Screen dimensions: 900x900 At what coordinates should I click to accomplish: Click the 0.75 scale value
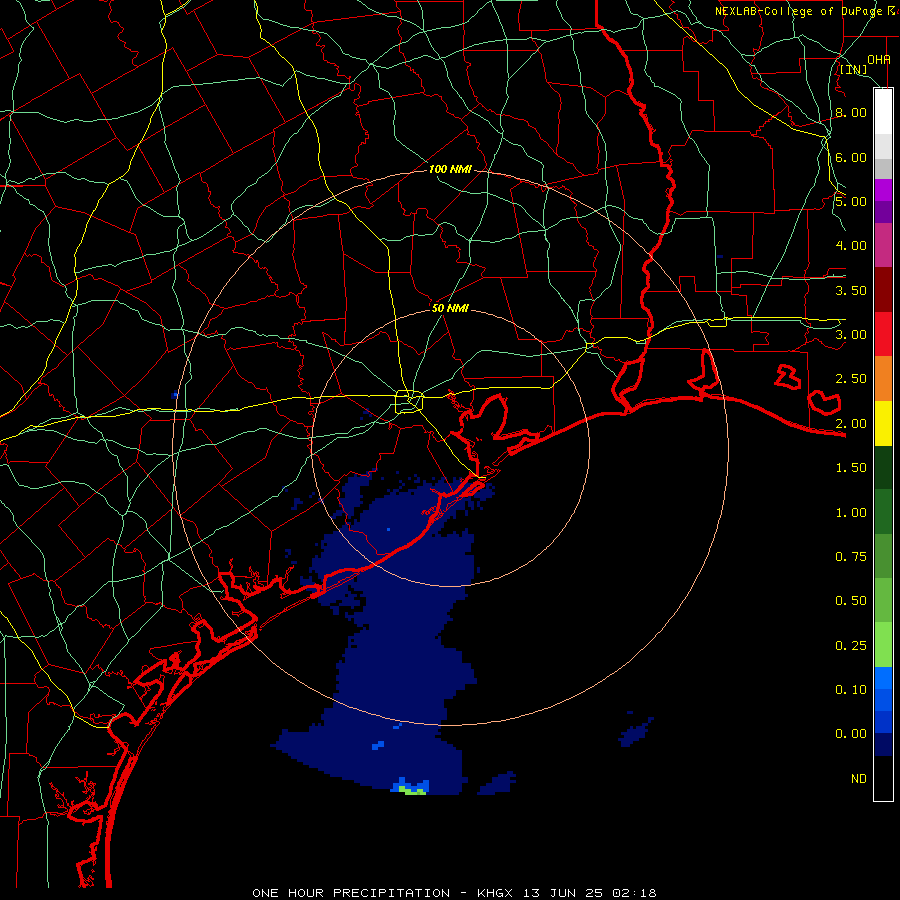click(x=851, y=557)
